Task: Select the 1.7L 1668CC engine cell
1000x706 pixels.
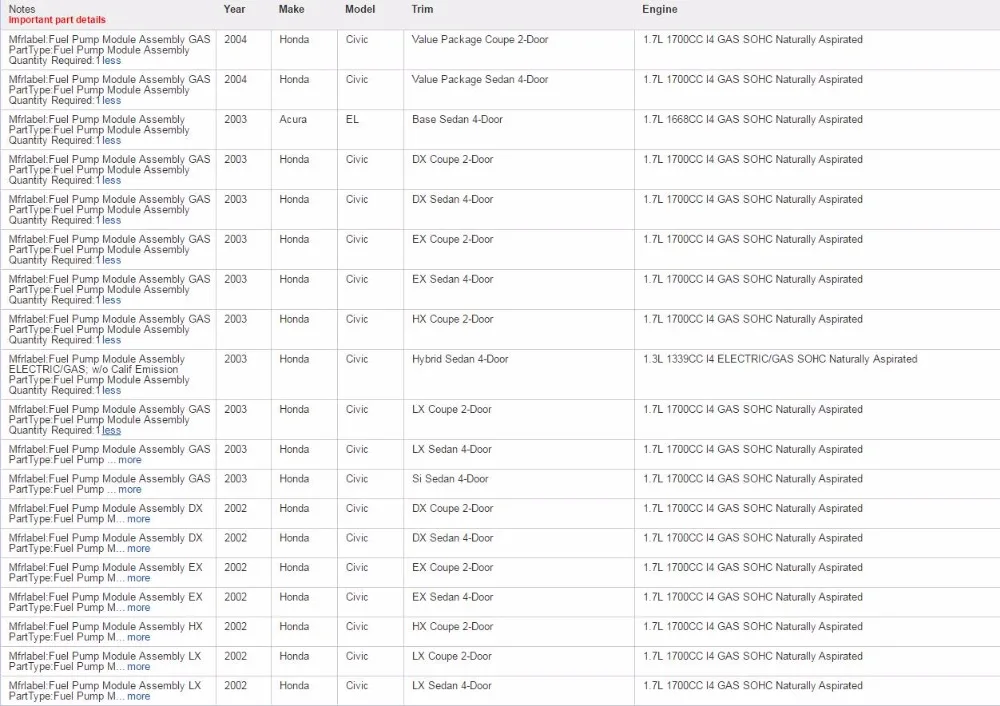Action: click(x=753, y=119)
